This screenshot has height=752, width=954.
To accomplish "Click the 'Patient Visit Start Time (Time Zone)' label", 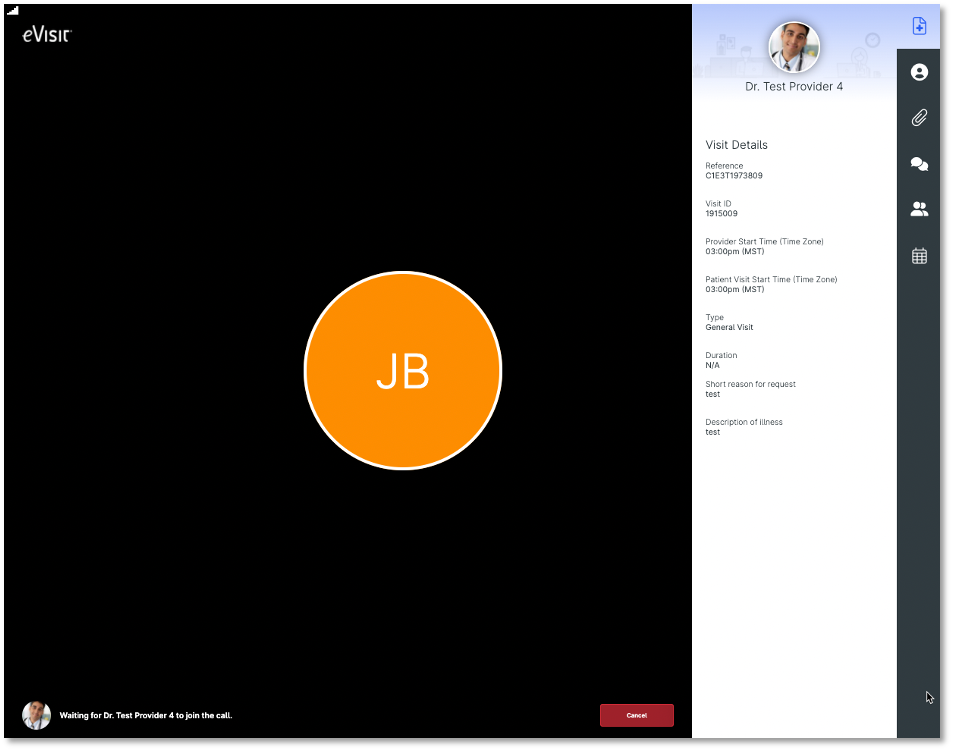I will (x=771, y=279).
